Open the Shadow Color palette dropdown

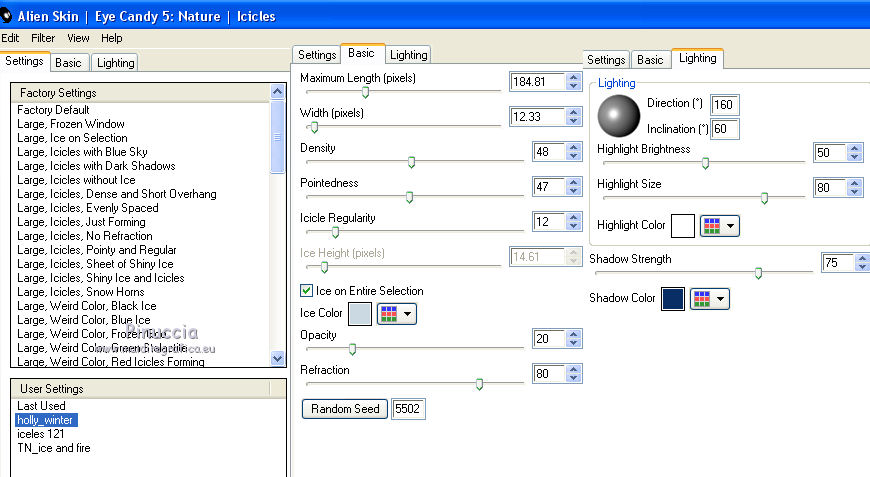710,299
